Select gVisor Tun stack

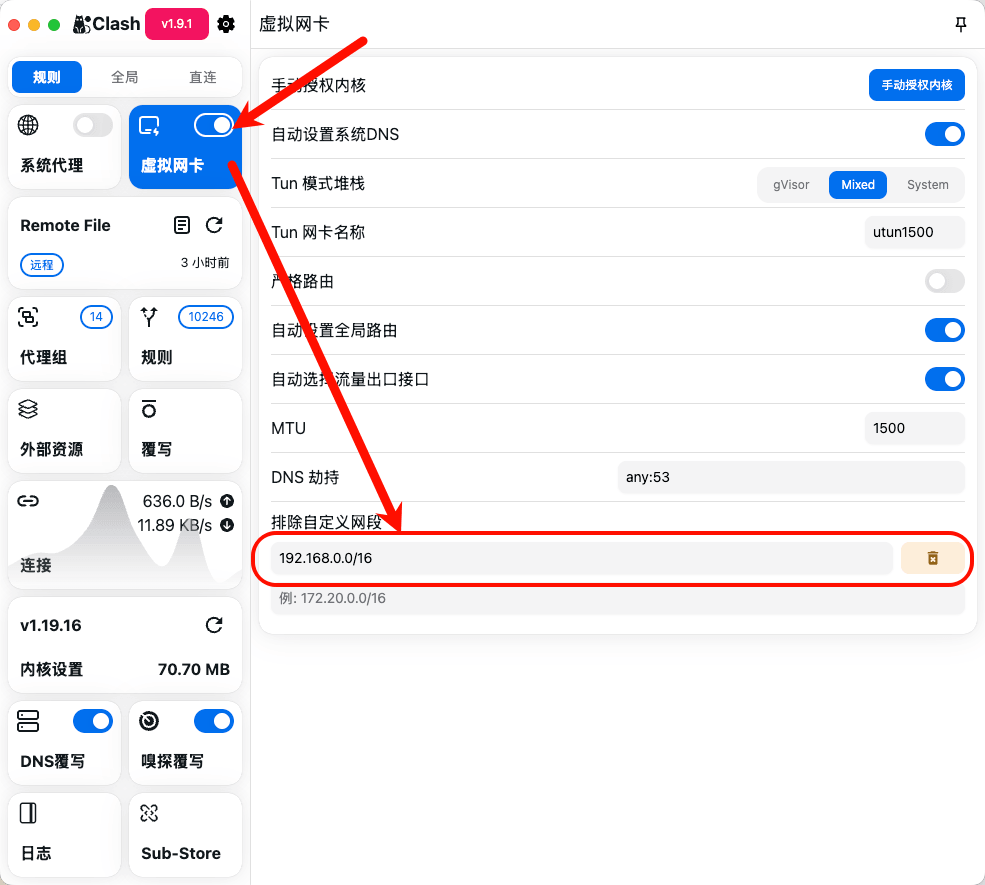791,185
